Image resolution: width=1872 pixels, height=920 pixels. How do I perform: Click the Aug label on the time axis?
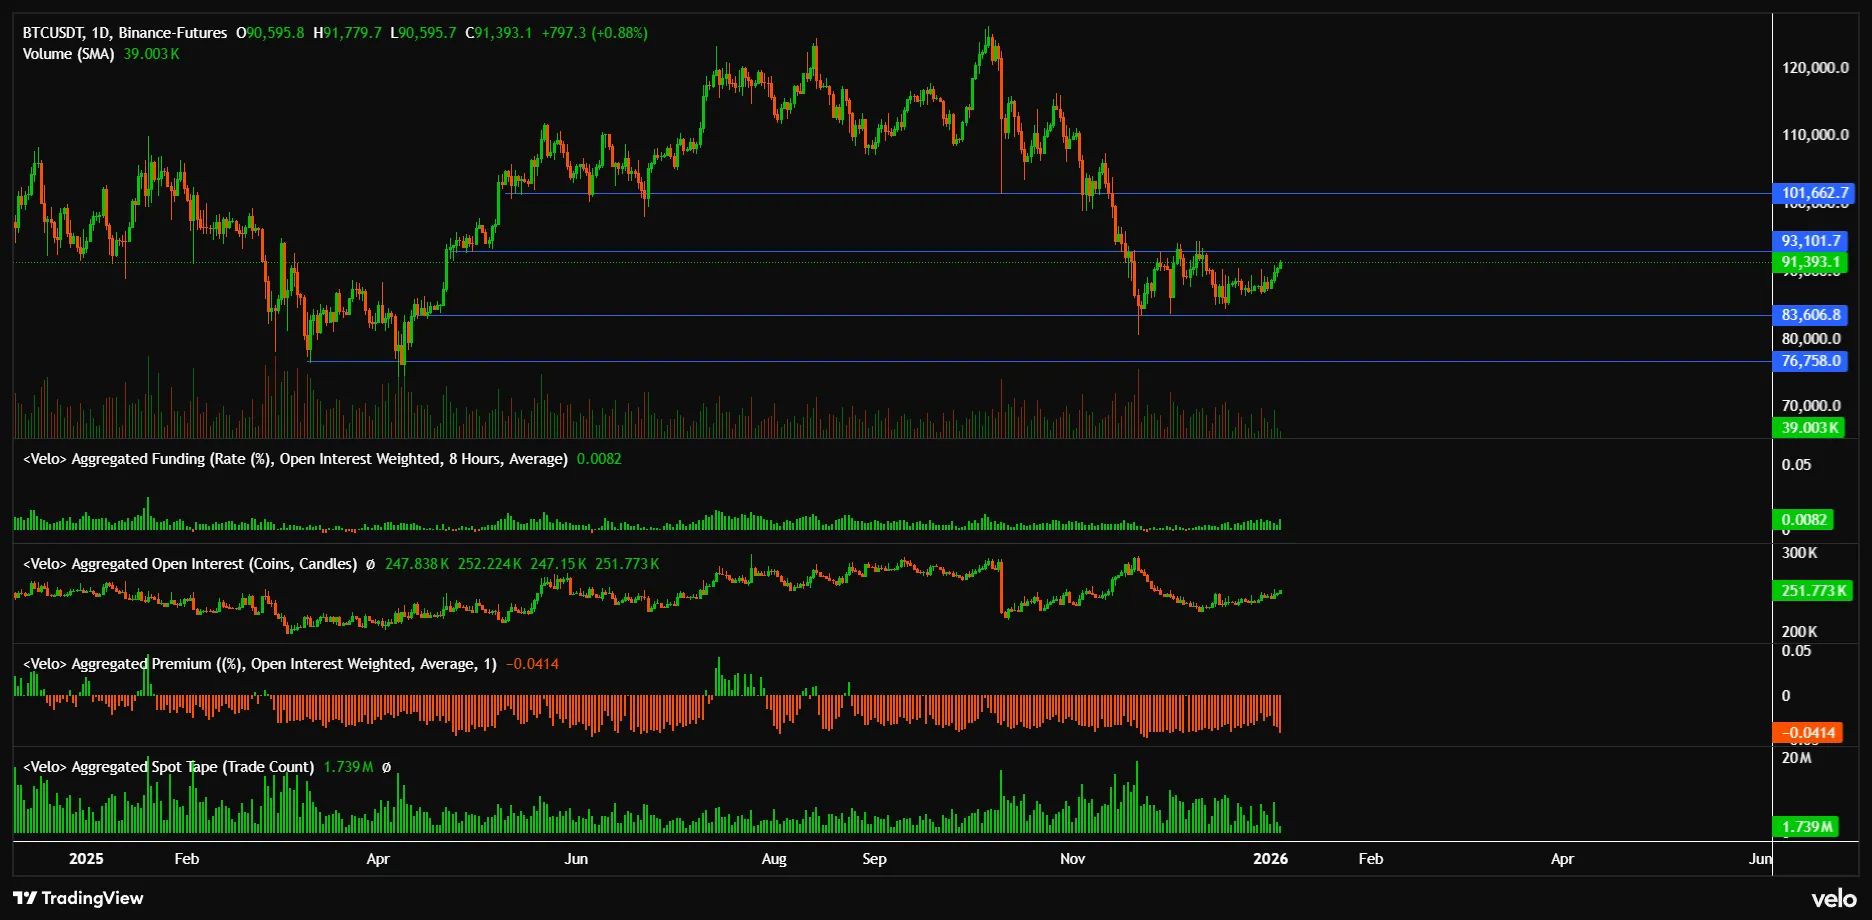774,859
